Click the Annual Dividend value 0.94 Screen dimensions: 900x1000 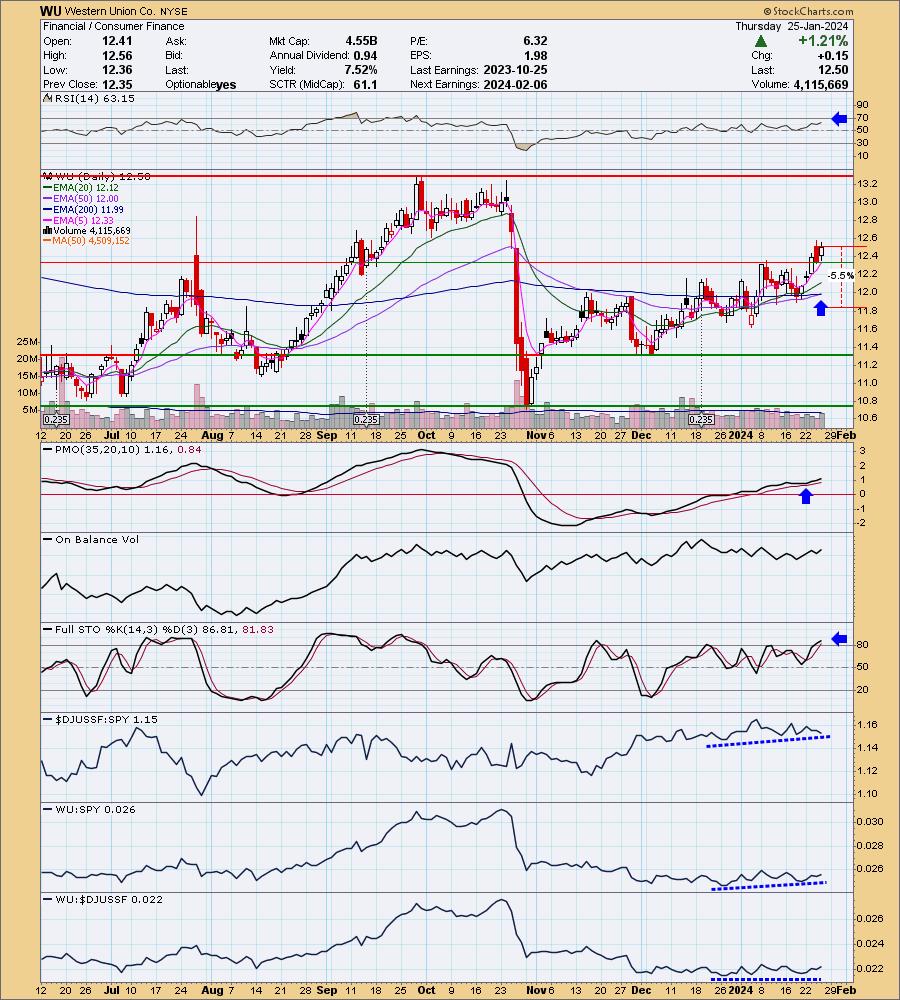point(365,55)
